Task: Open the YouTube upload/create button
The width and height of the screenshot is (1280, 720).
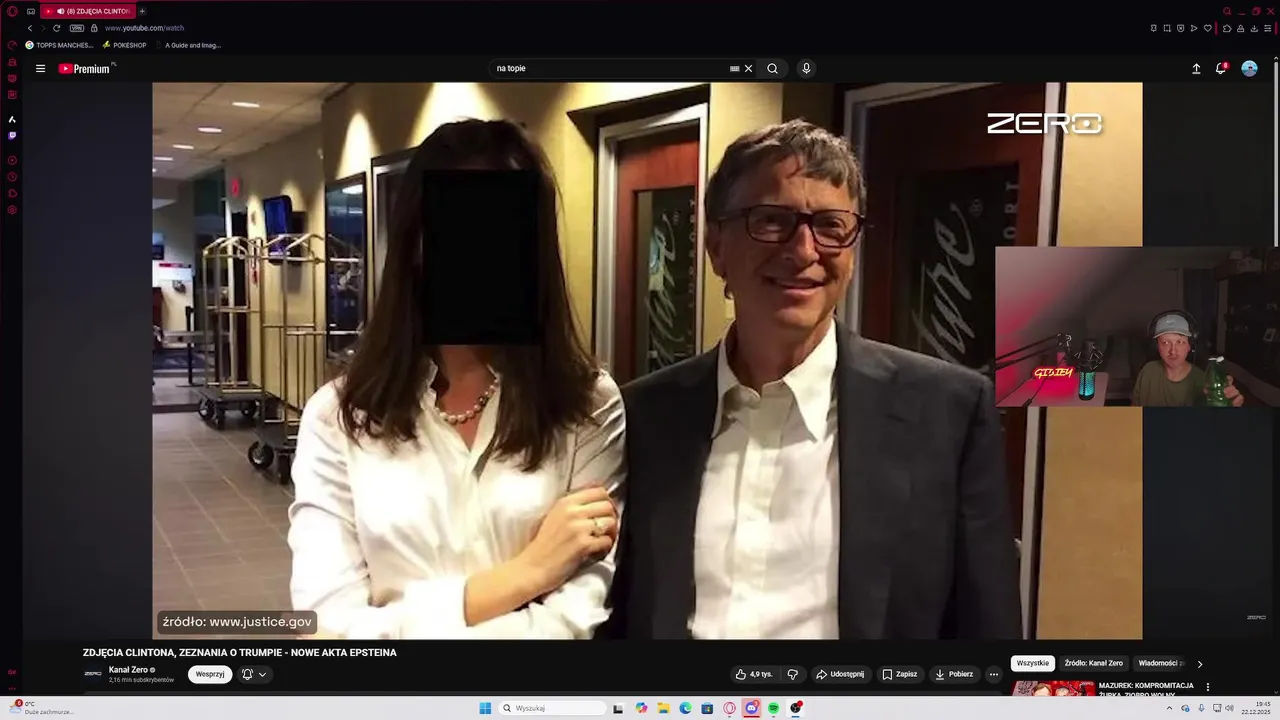Action: click(x=1196, y=69)
